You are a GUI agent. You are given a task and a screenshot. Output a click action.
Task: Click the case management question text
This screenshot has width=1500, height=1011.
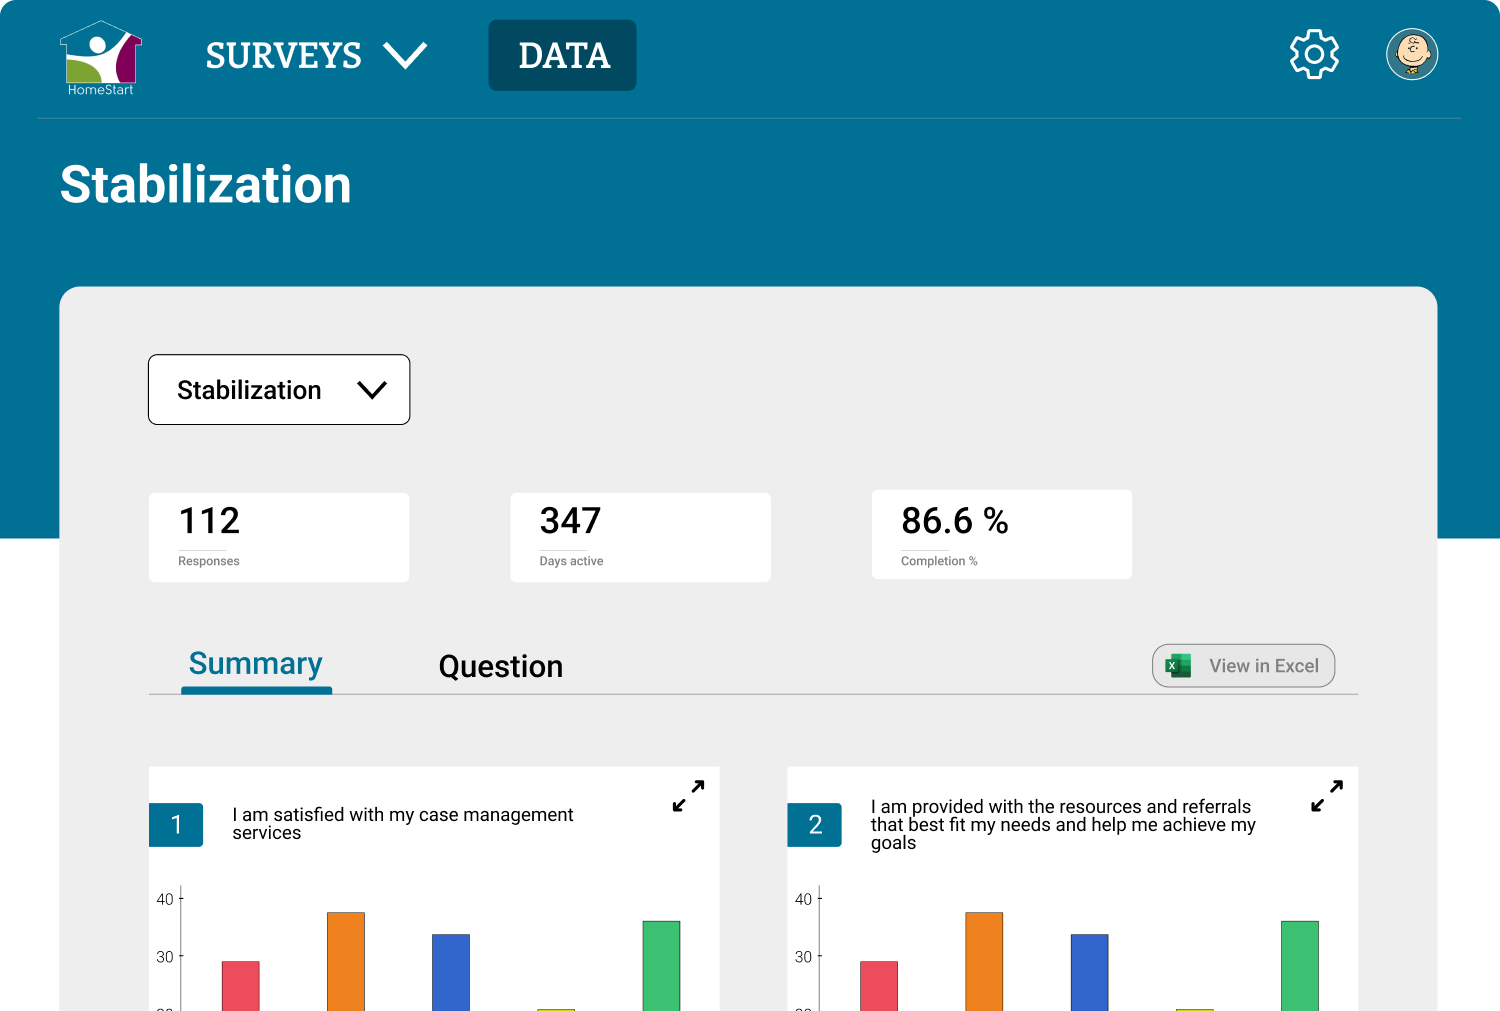(403, 824)
